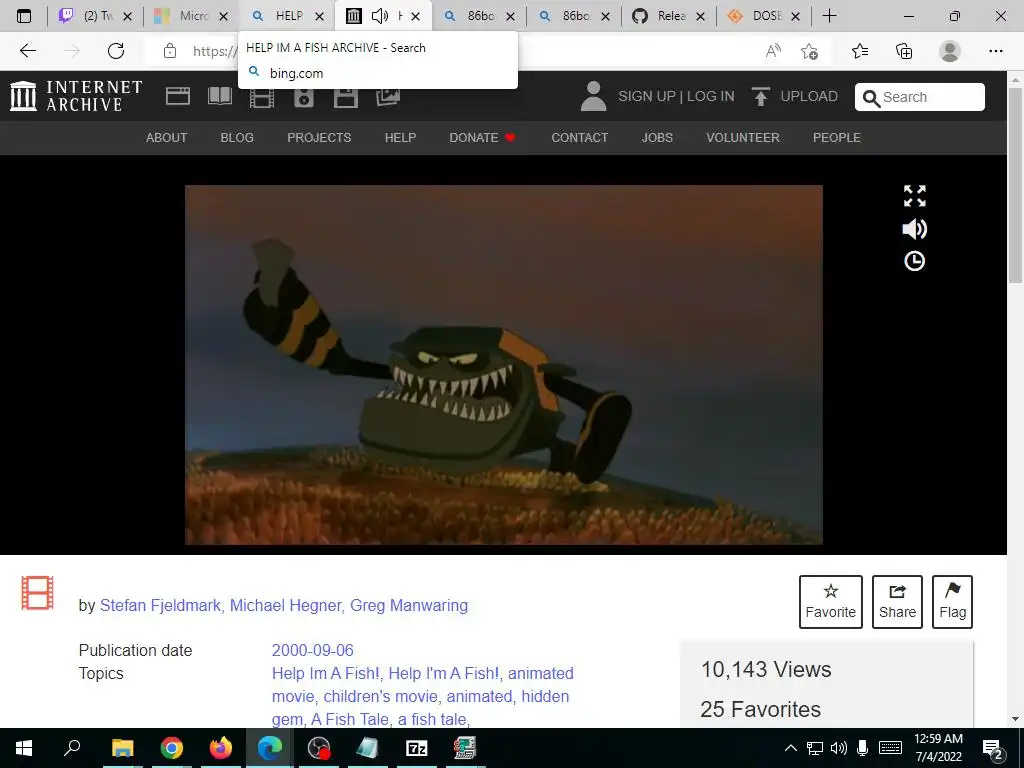Close the DOSBox tab

(795, 16)
